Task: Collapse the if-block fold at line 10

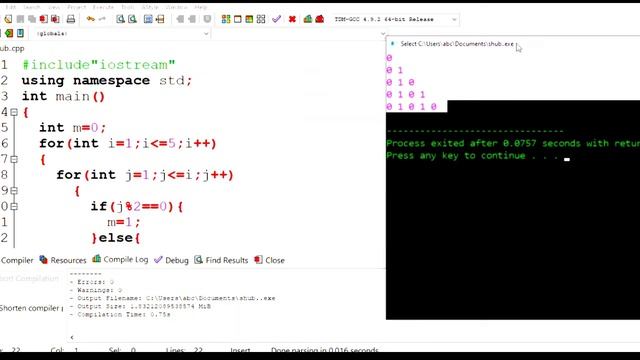Action: tap(14, 207)
